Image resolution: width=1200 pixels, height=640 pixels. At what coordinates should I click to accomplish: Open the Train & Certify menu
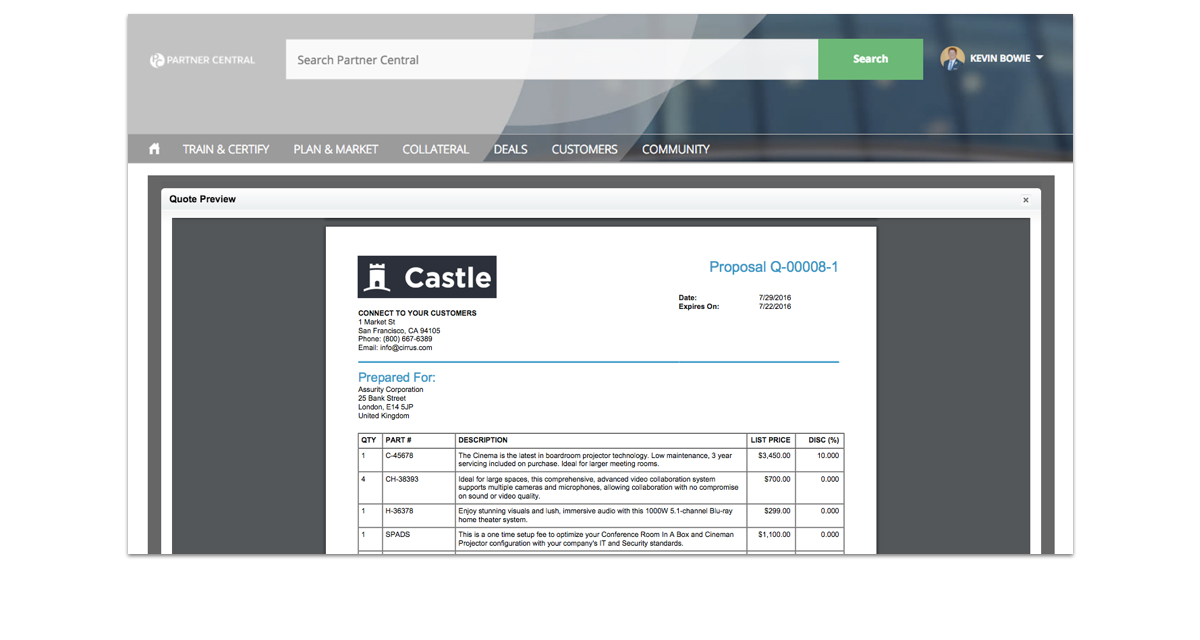(226, 149)
